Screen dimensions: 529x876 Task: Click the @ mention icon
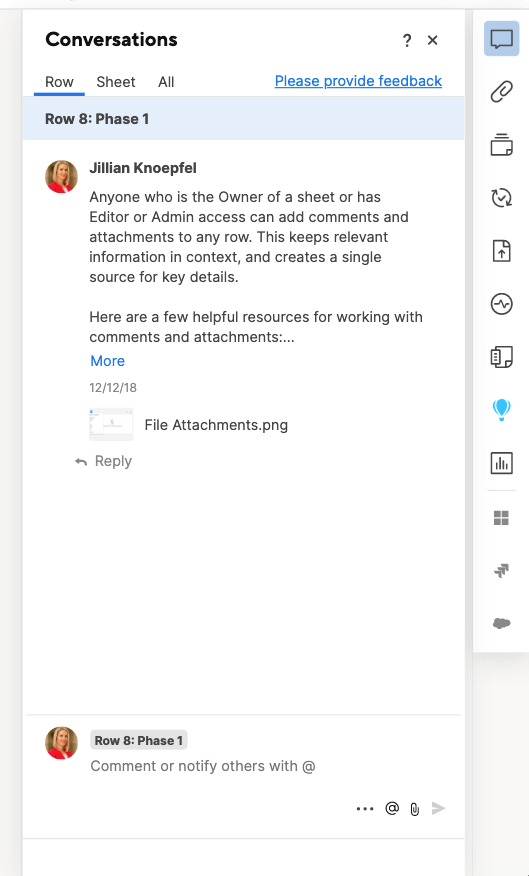pyautogui.click(x=392, y=808)
